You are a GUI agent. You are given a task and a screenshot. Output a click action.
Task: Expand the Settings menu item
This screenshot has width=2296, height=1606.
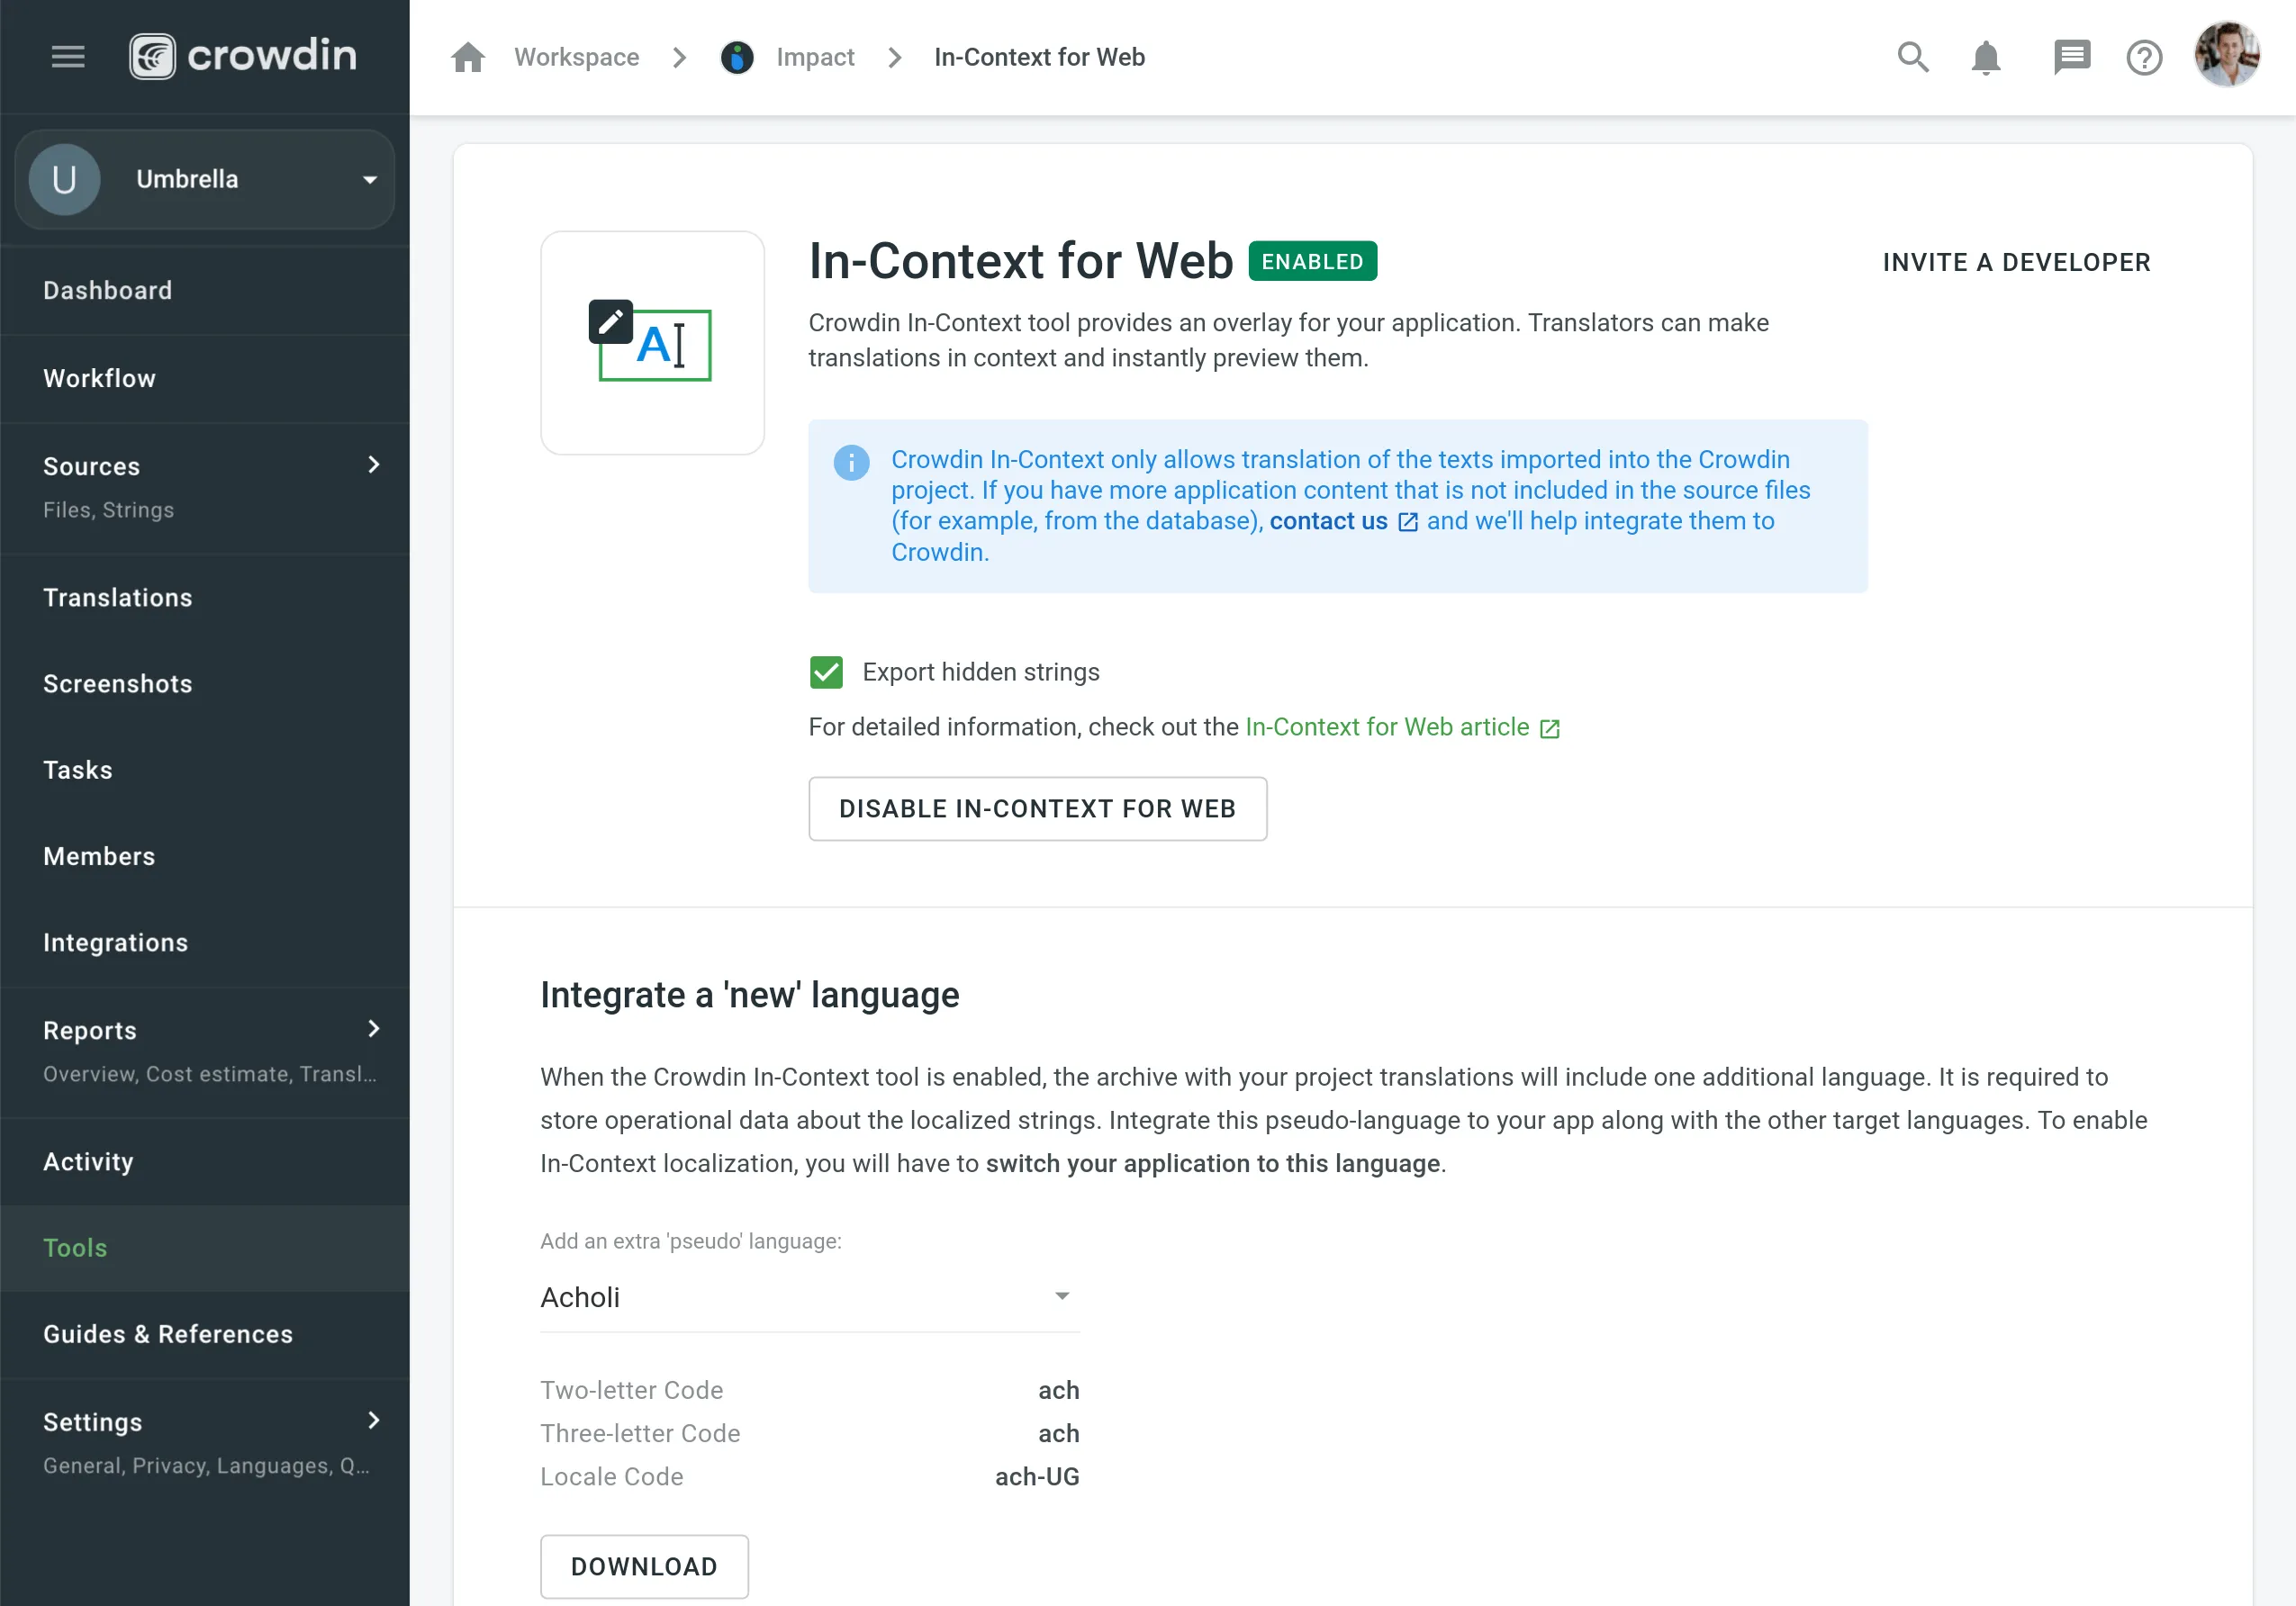pyautogui.click(x=372, y=1423)
